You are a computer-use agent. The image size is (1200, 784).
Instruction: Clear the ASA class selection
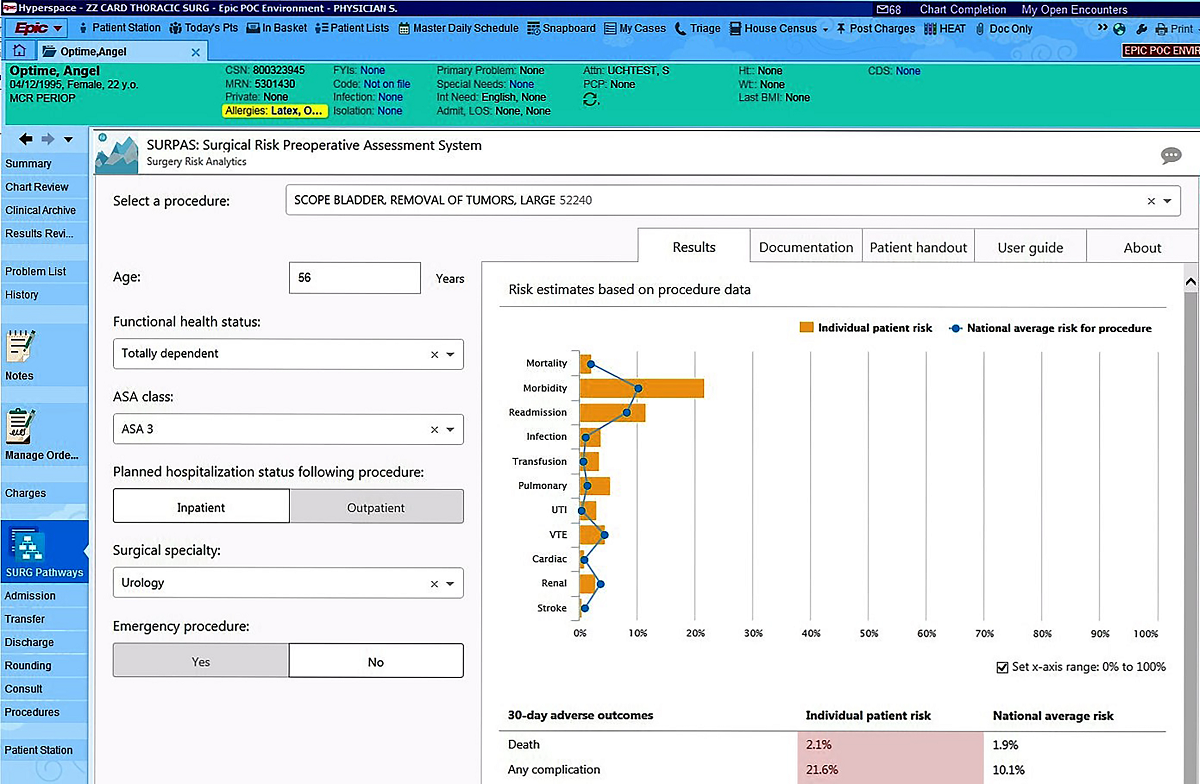434,430
